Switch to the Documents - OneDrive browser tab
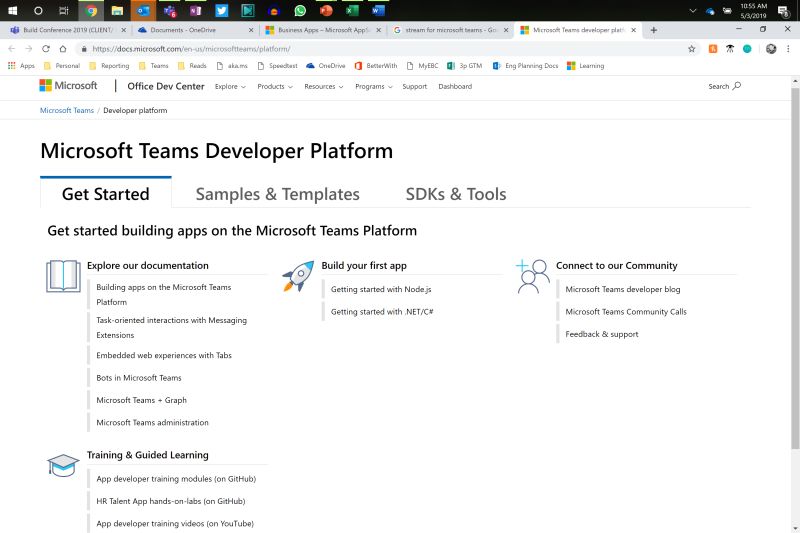Image resolution: width=800 pixels, height=533 pixels. tap(196, 30)
